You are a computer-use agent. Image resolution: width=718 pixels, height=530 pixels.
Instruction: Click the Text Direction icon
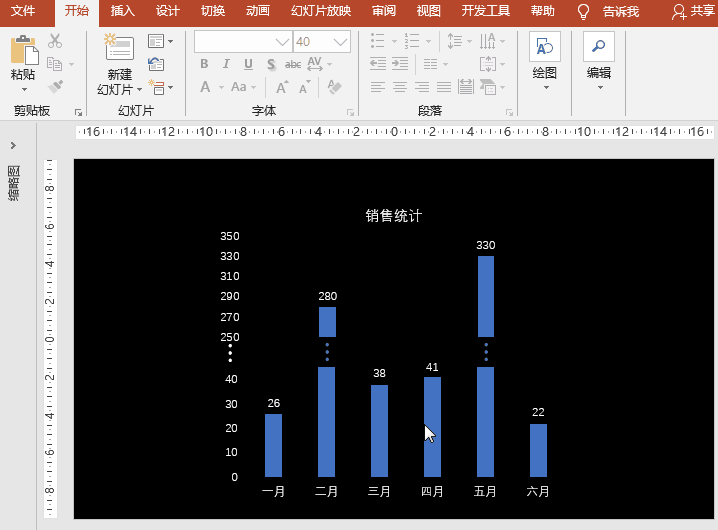click(488, 41)
